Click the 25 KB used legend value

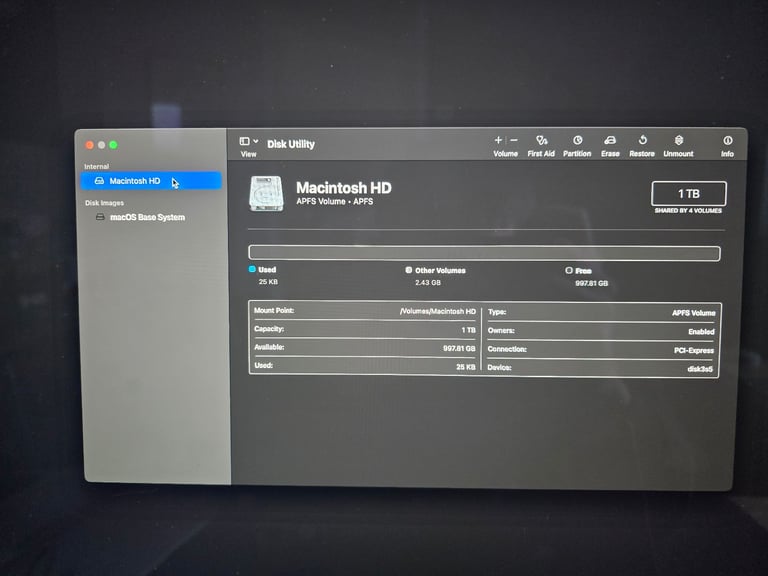point(268,282)
